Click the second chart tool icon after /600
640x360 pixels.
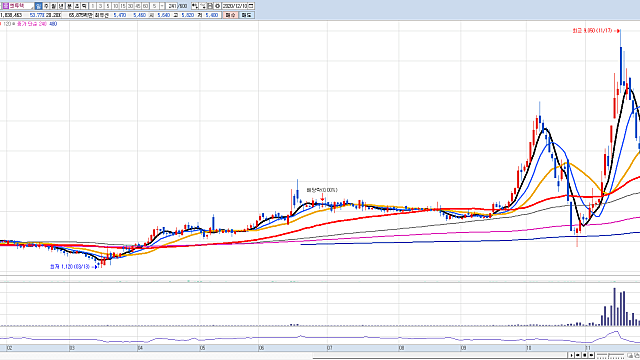[x=203, y=6]
